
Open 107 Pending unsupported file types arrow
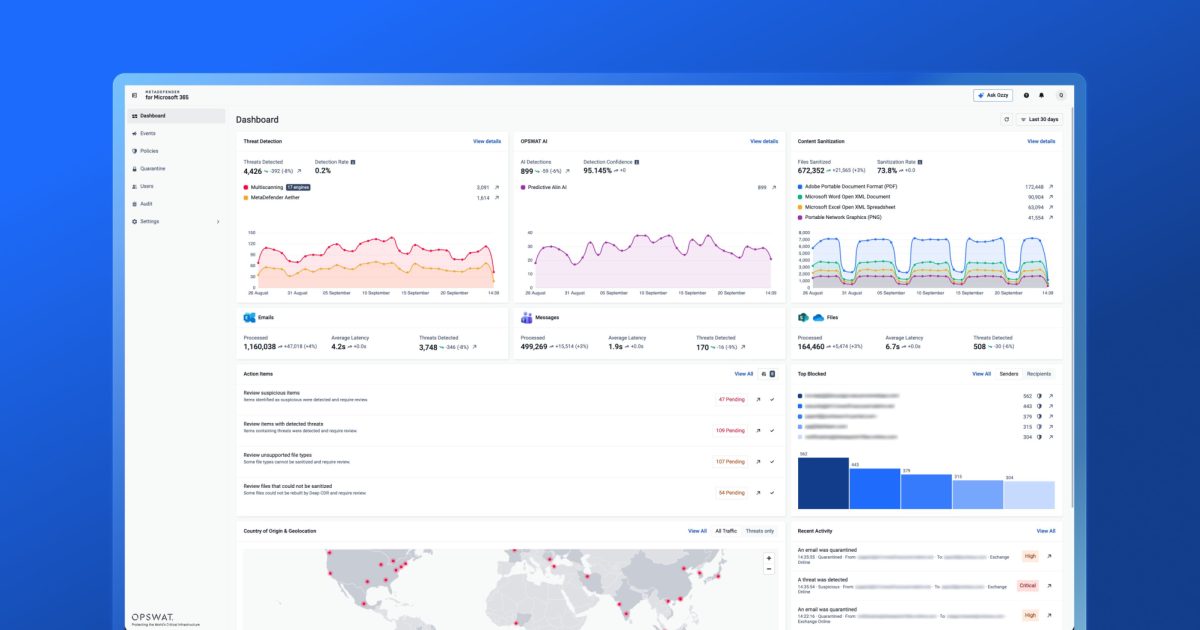click(757, 462)
